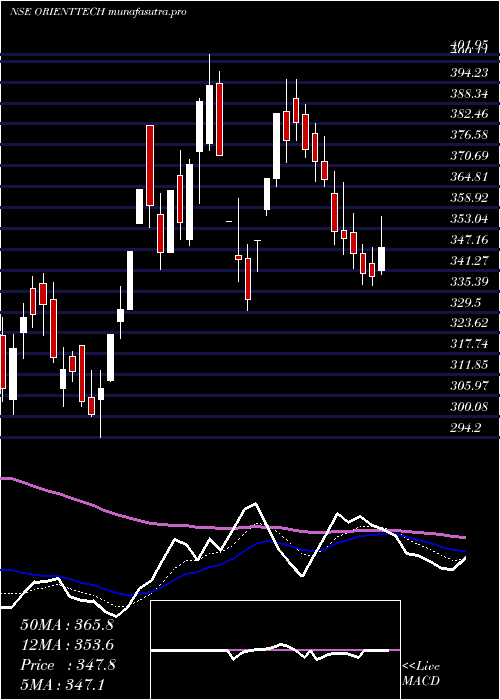Image resolution: width=500 pixels, height=700 pixels.
Task: Click the 305.97 price level label
Action: (469, 386)
